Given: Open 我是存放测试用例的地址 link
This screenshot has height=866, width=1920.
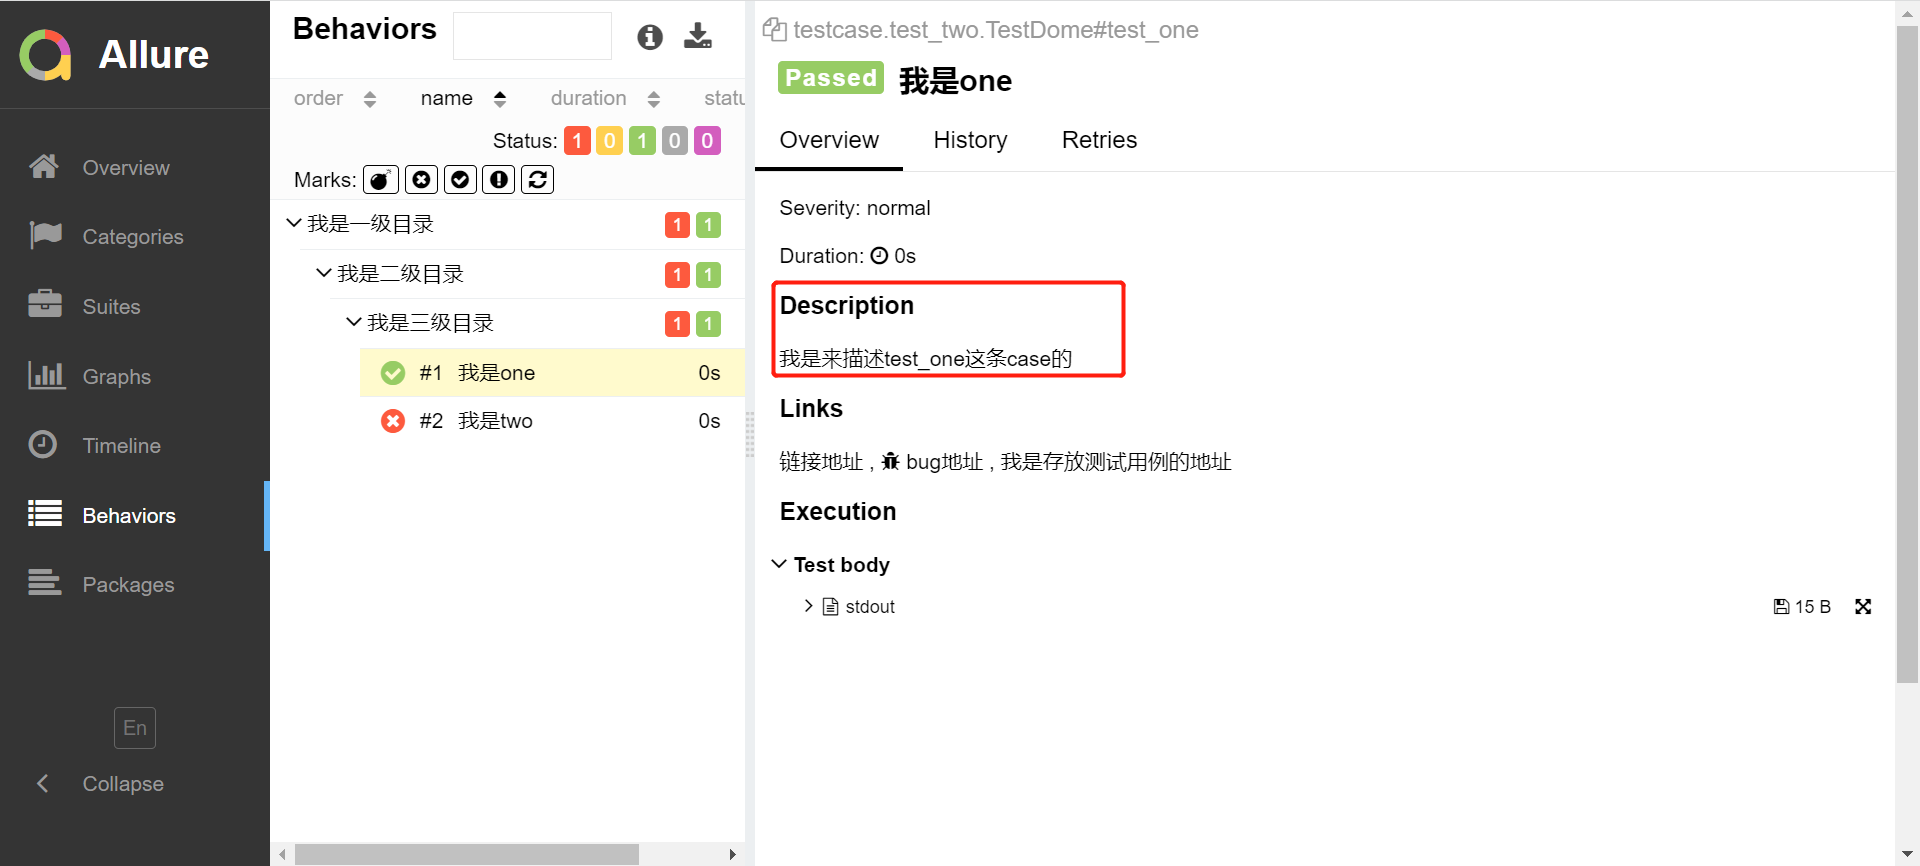Looking at the screenshot, I should click(x=1116, y=461).
